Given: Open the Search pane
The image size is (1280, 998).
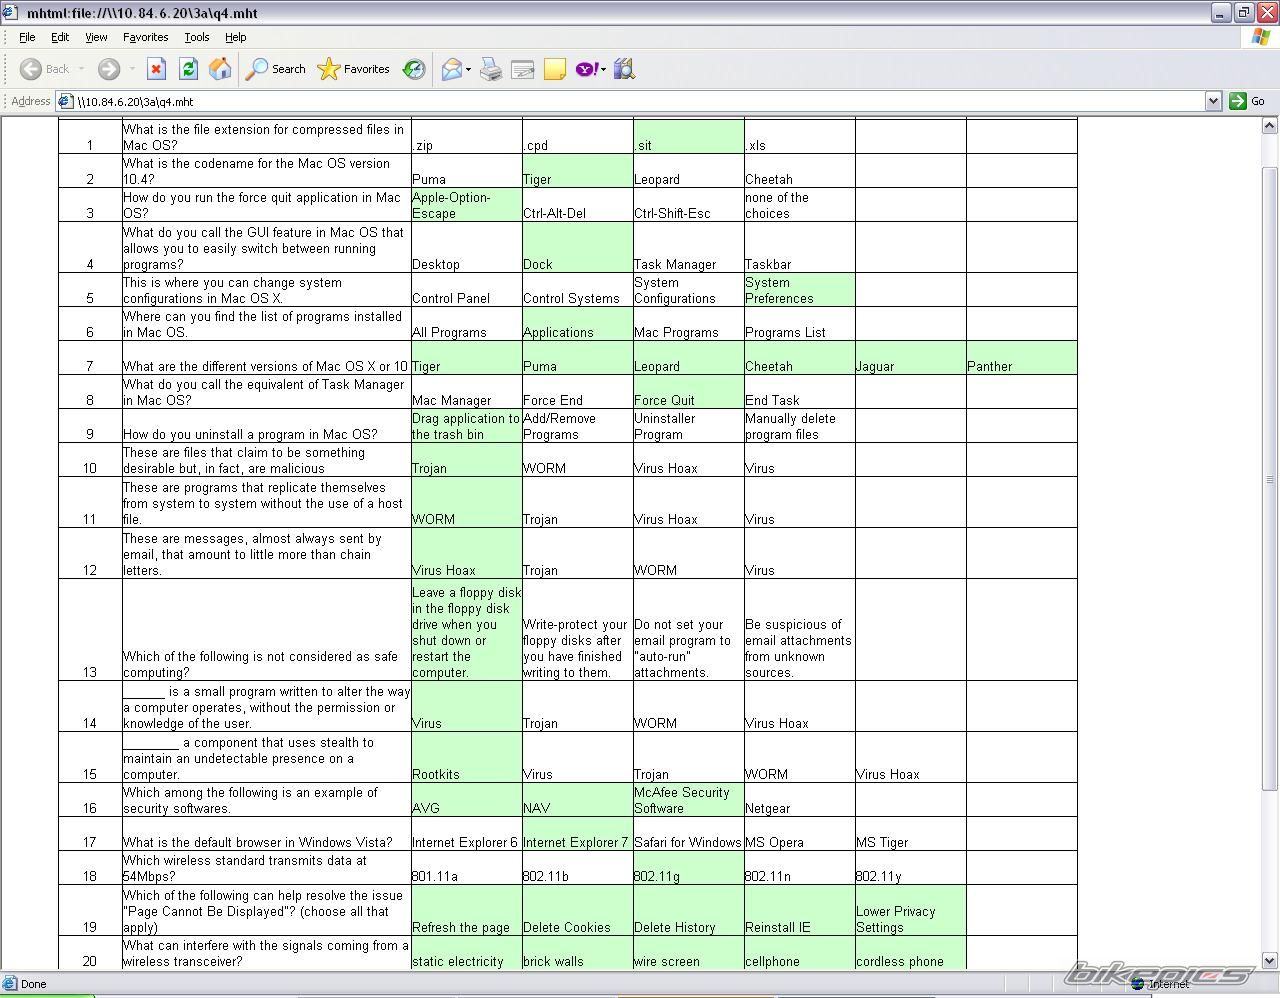Looking at the screenshot, I should tap(276, 69).
